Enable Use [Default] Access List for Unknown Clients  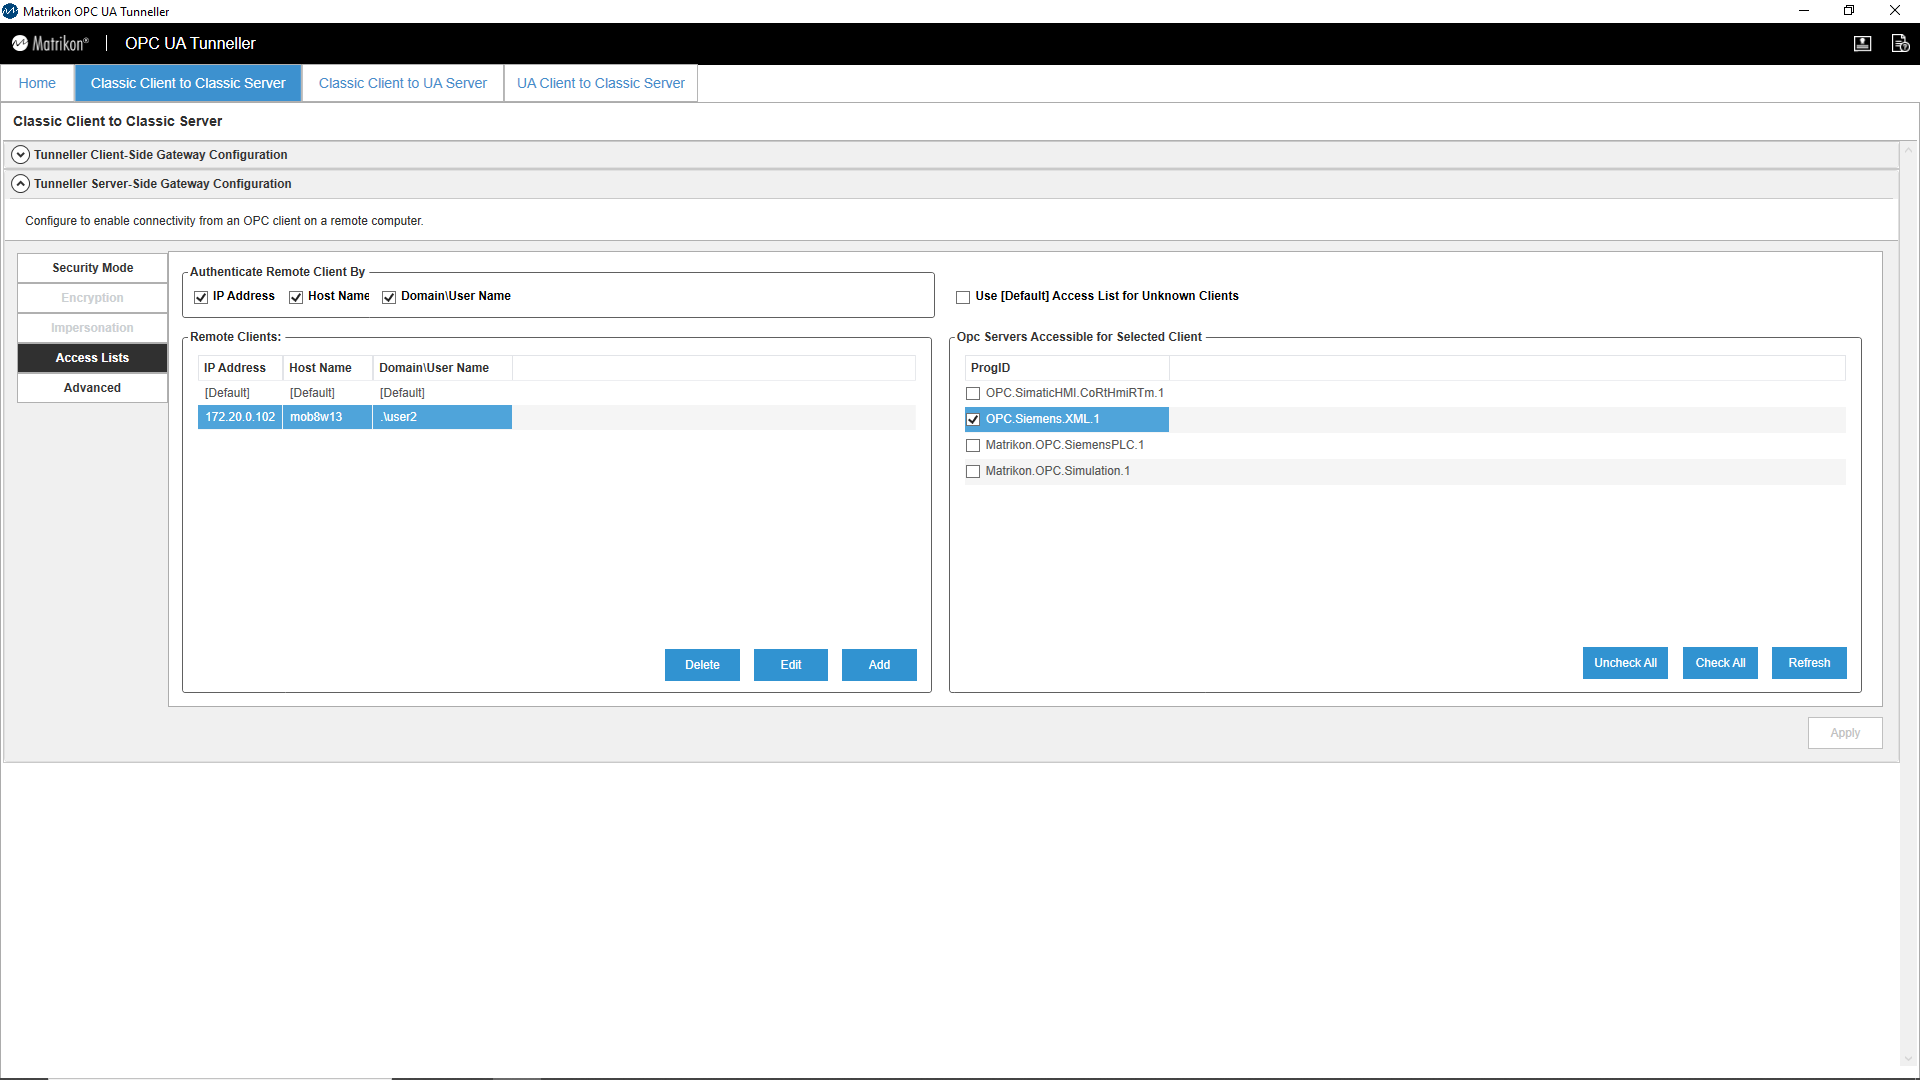963,297
